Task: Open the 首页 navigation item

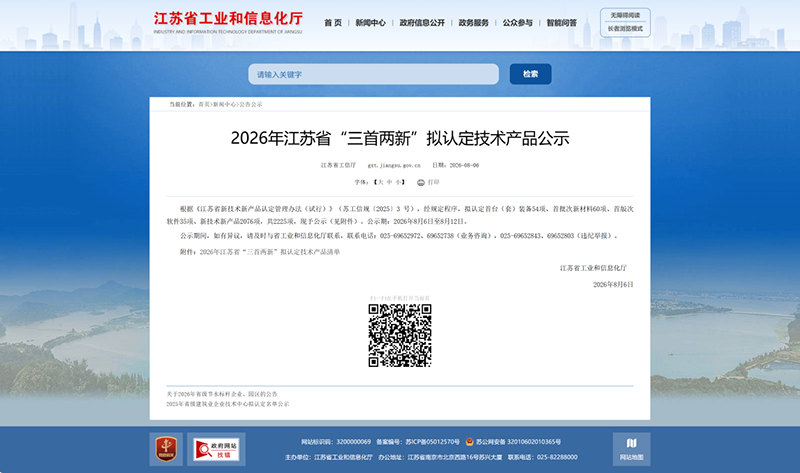Action: tap(333, 23)
